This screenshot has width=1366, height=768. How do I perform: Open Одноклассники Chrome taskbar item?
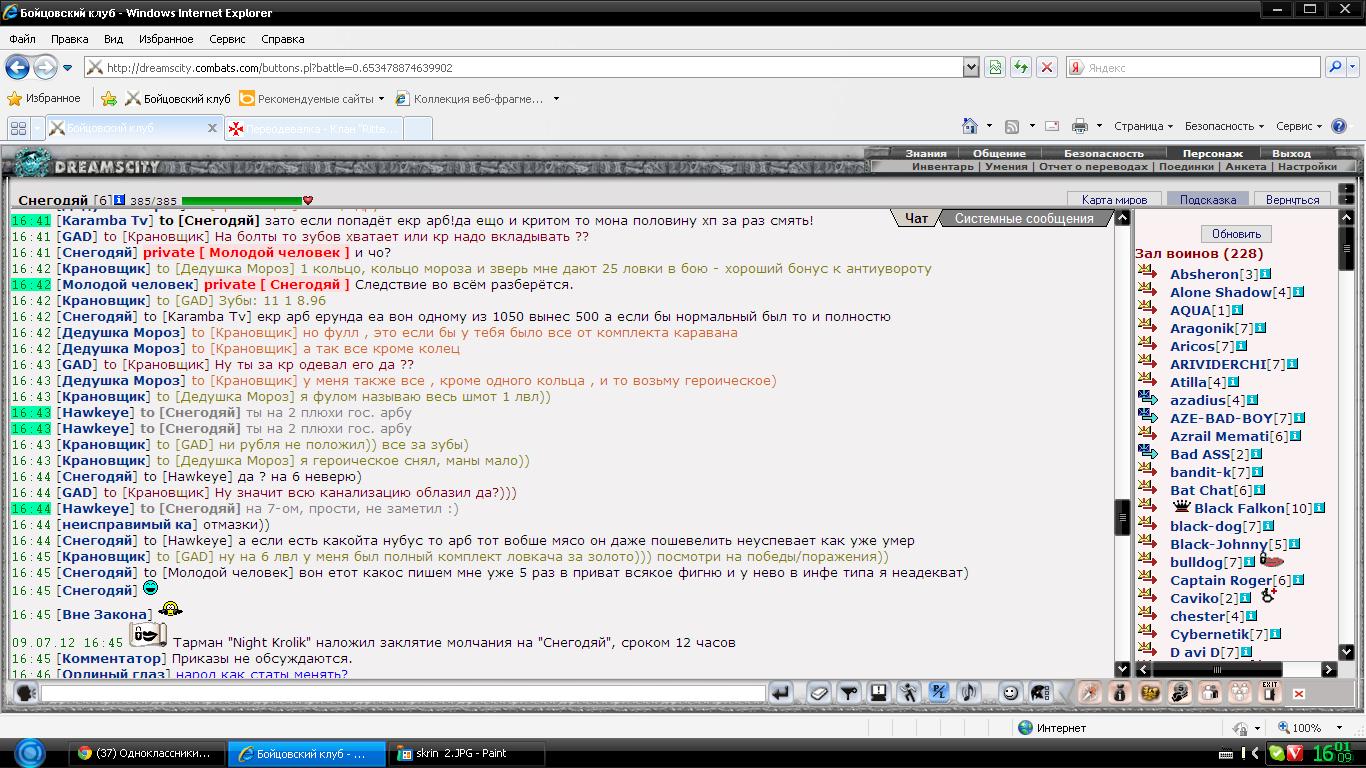pos(147,753)
